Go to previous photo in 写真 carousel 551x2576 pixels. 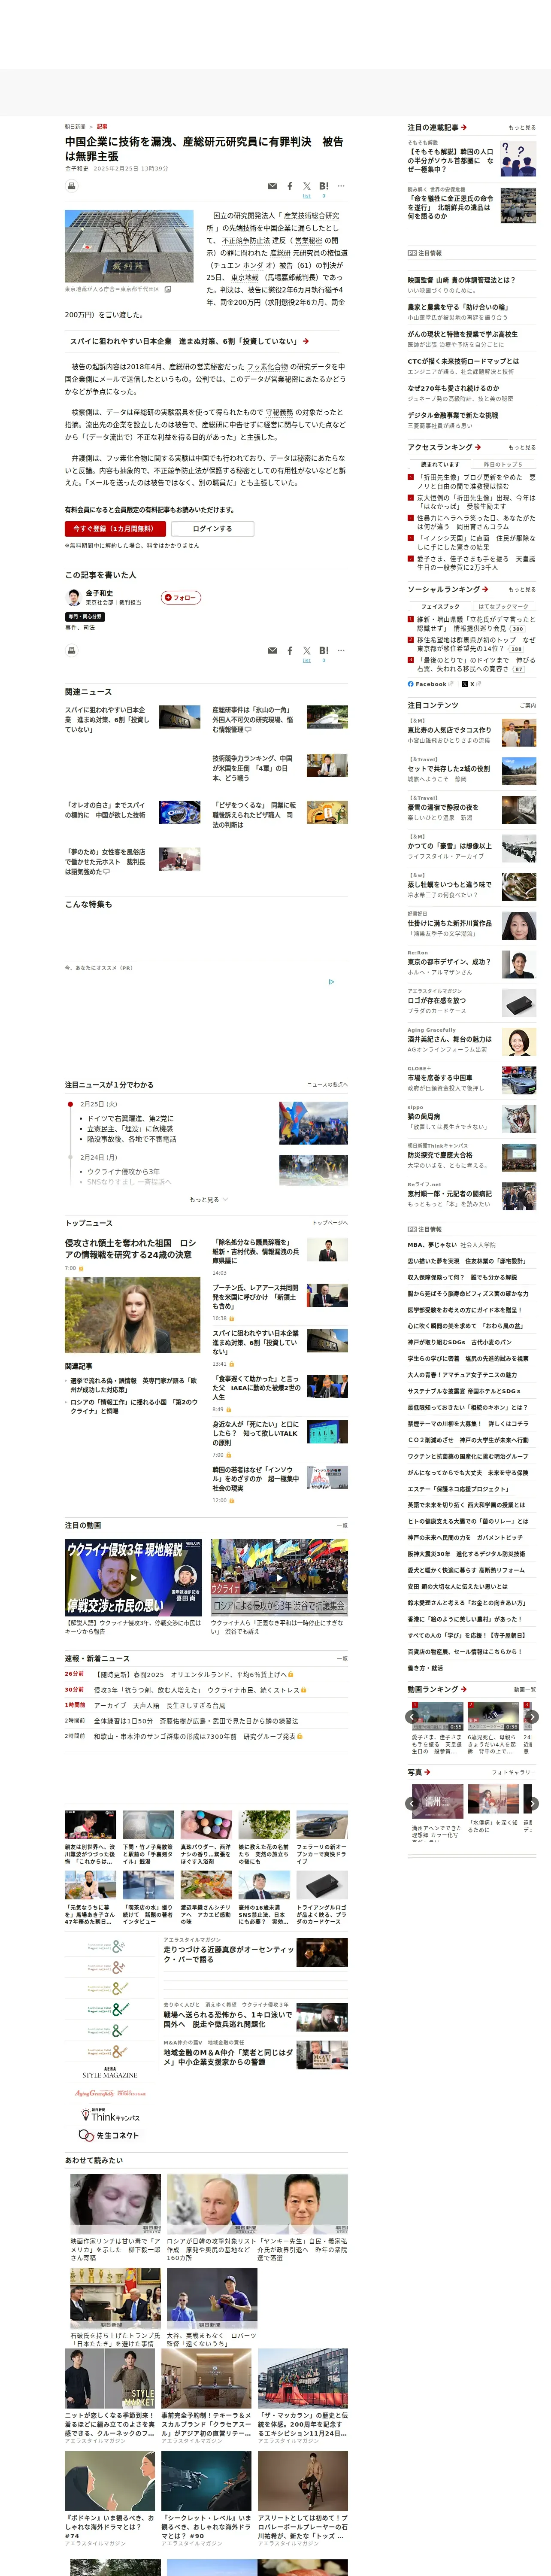pos(412,1804)
